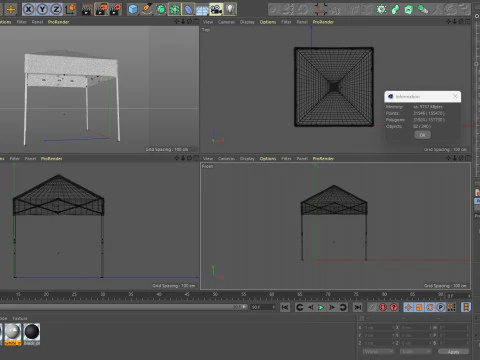Click the lower-left viewport zoom icon
This screenshot has width=480, height=360.
(183, 158)
